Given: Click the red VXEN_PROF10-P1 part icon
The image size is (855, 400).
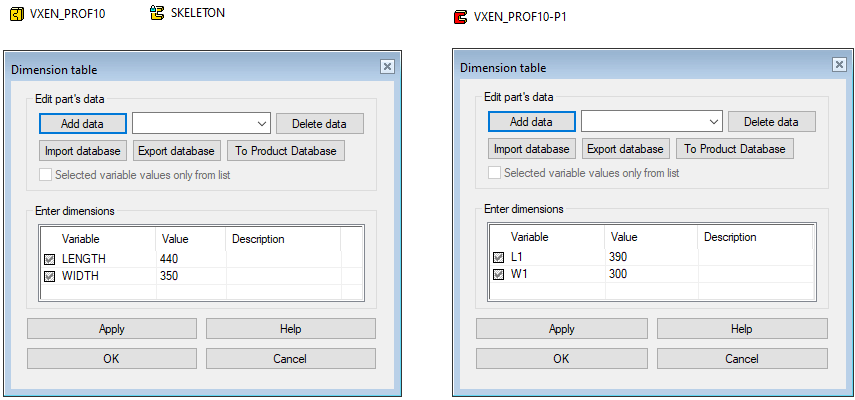Looking at the screenshot, I should [x=460, y=17].
